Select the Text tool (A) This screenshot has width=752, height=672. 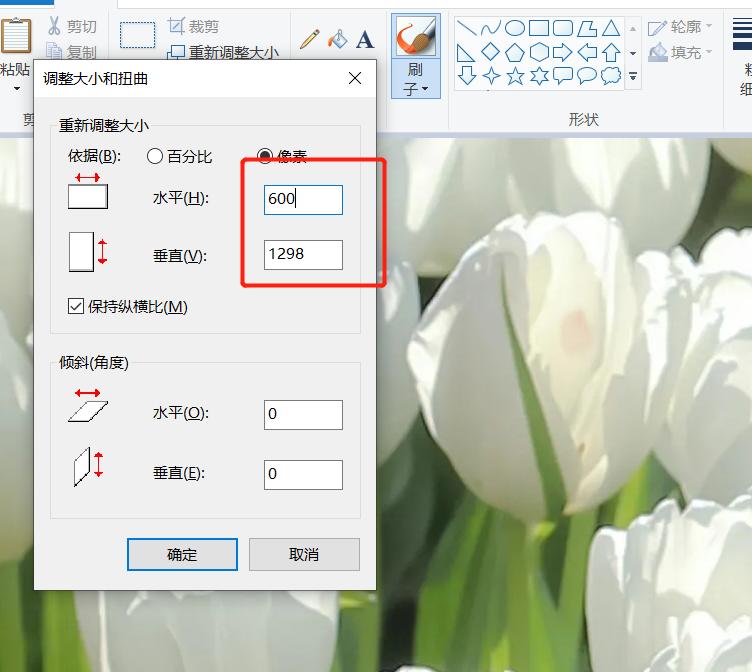pyautogui.click(x=364, y=40)
